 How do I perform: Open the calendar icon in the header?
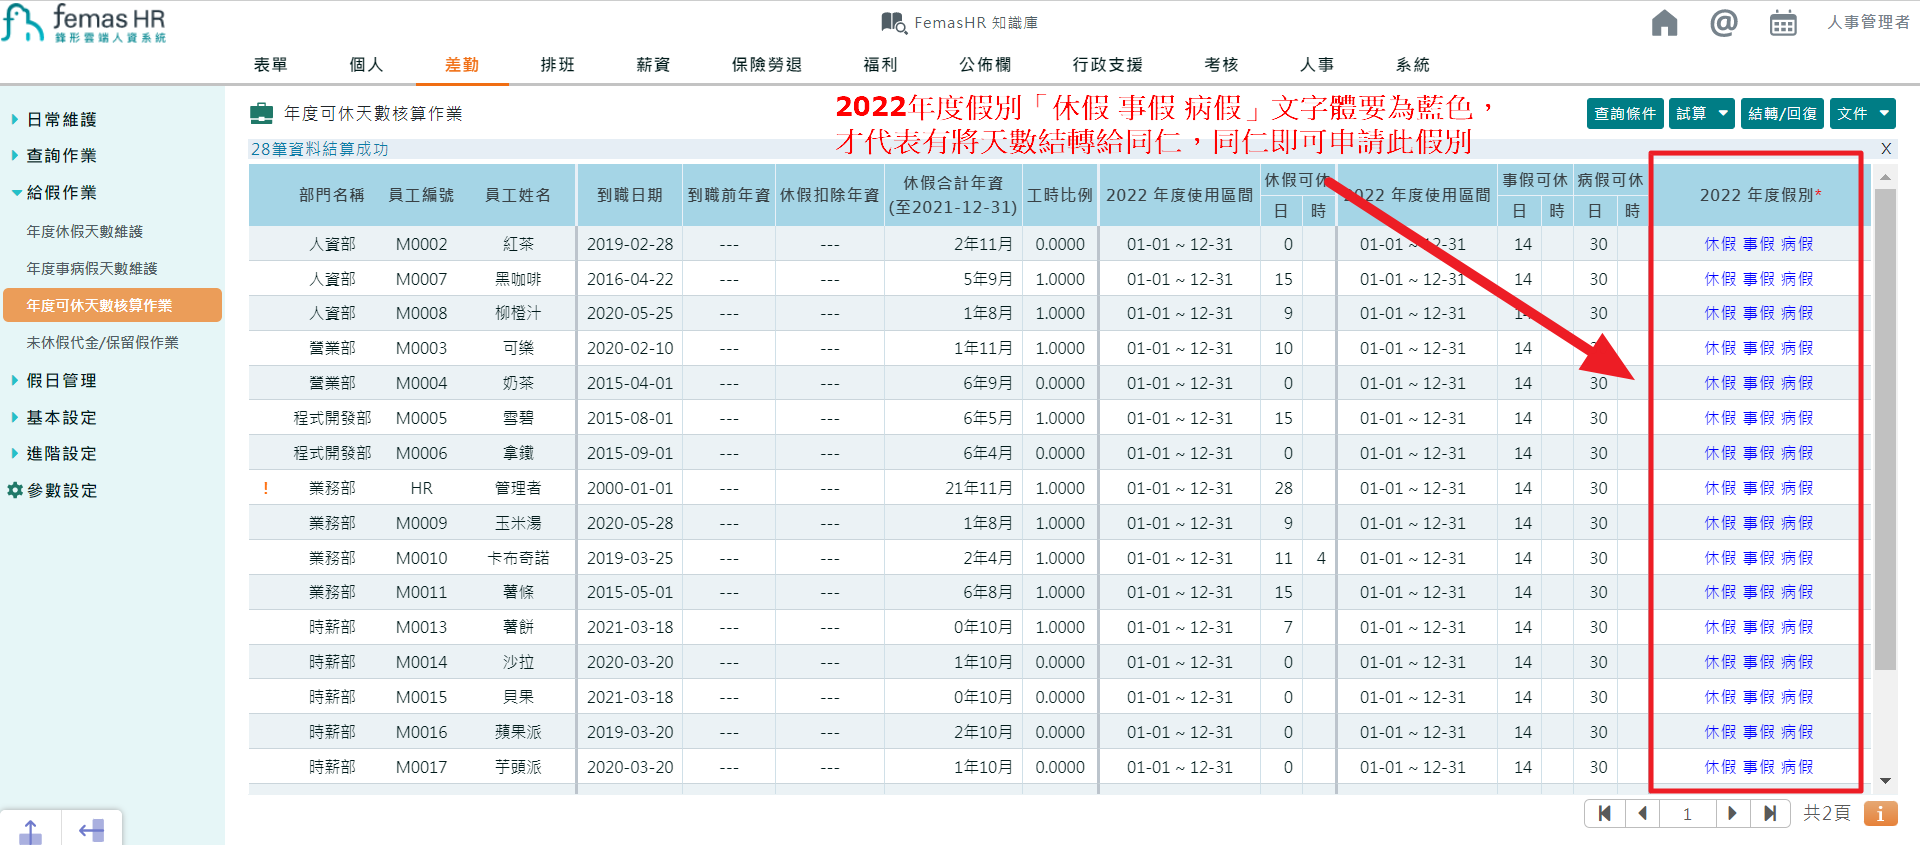point(1783,23)
